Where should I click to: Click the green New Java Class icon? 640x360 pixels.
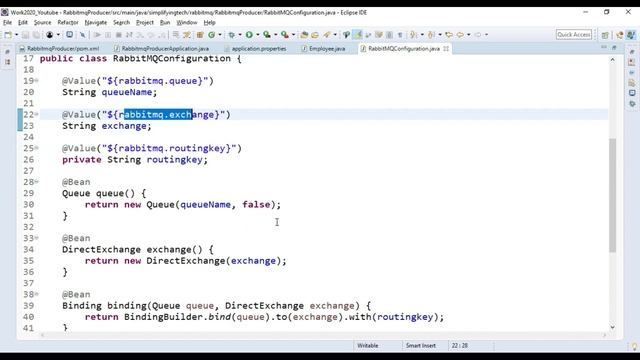211,35
